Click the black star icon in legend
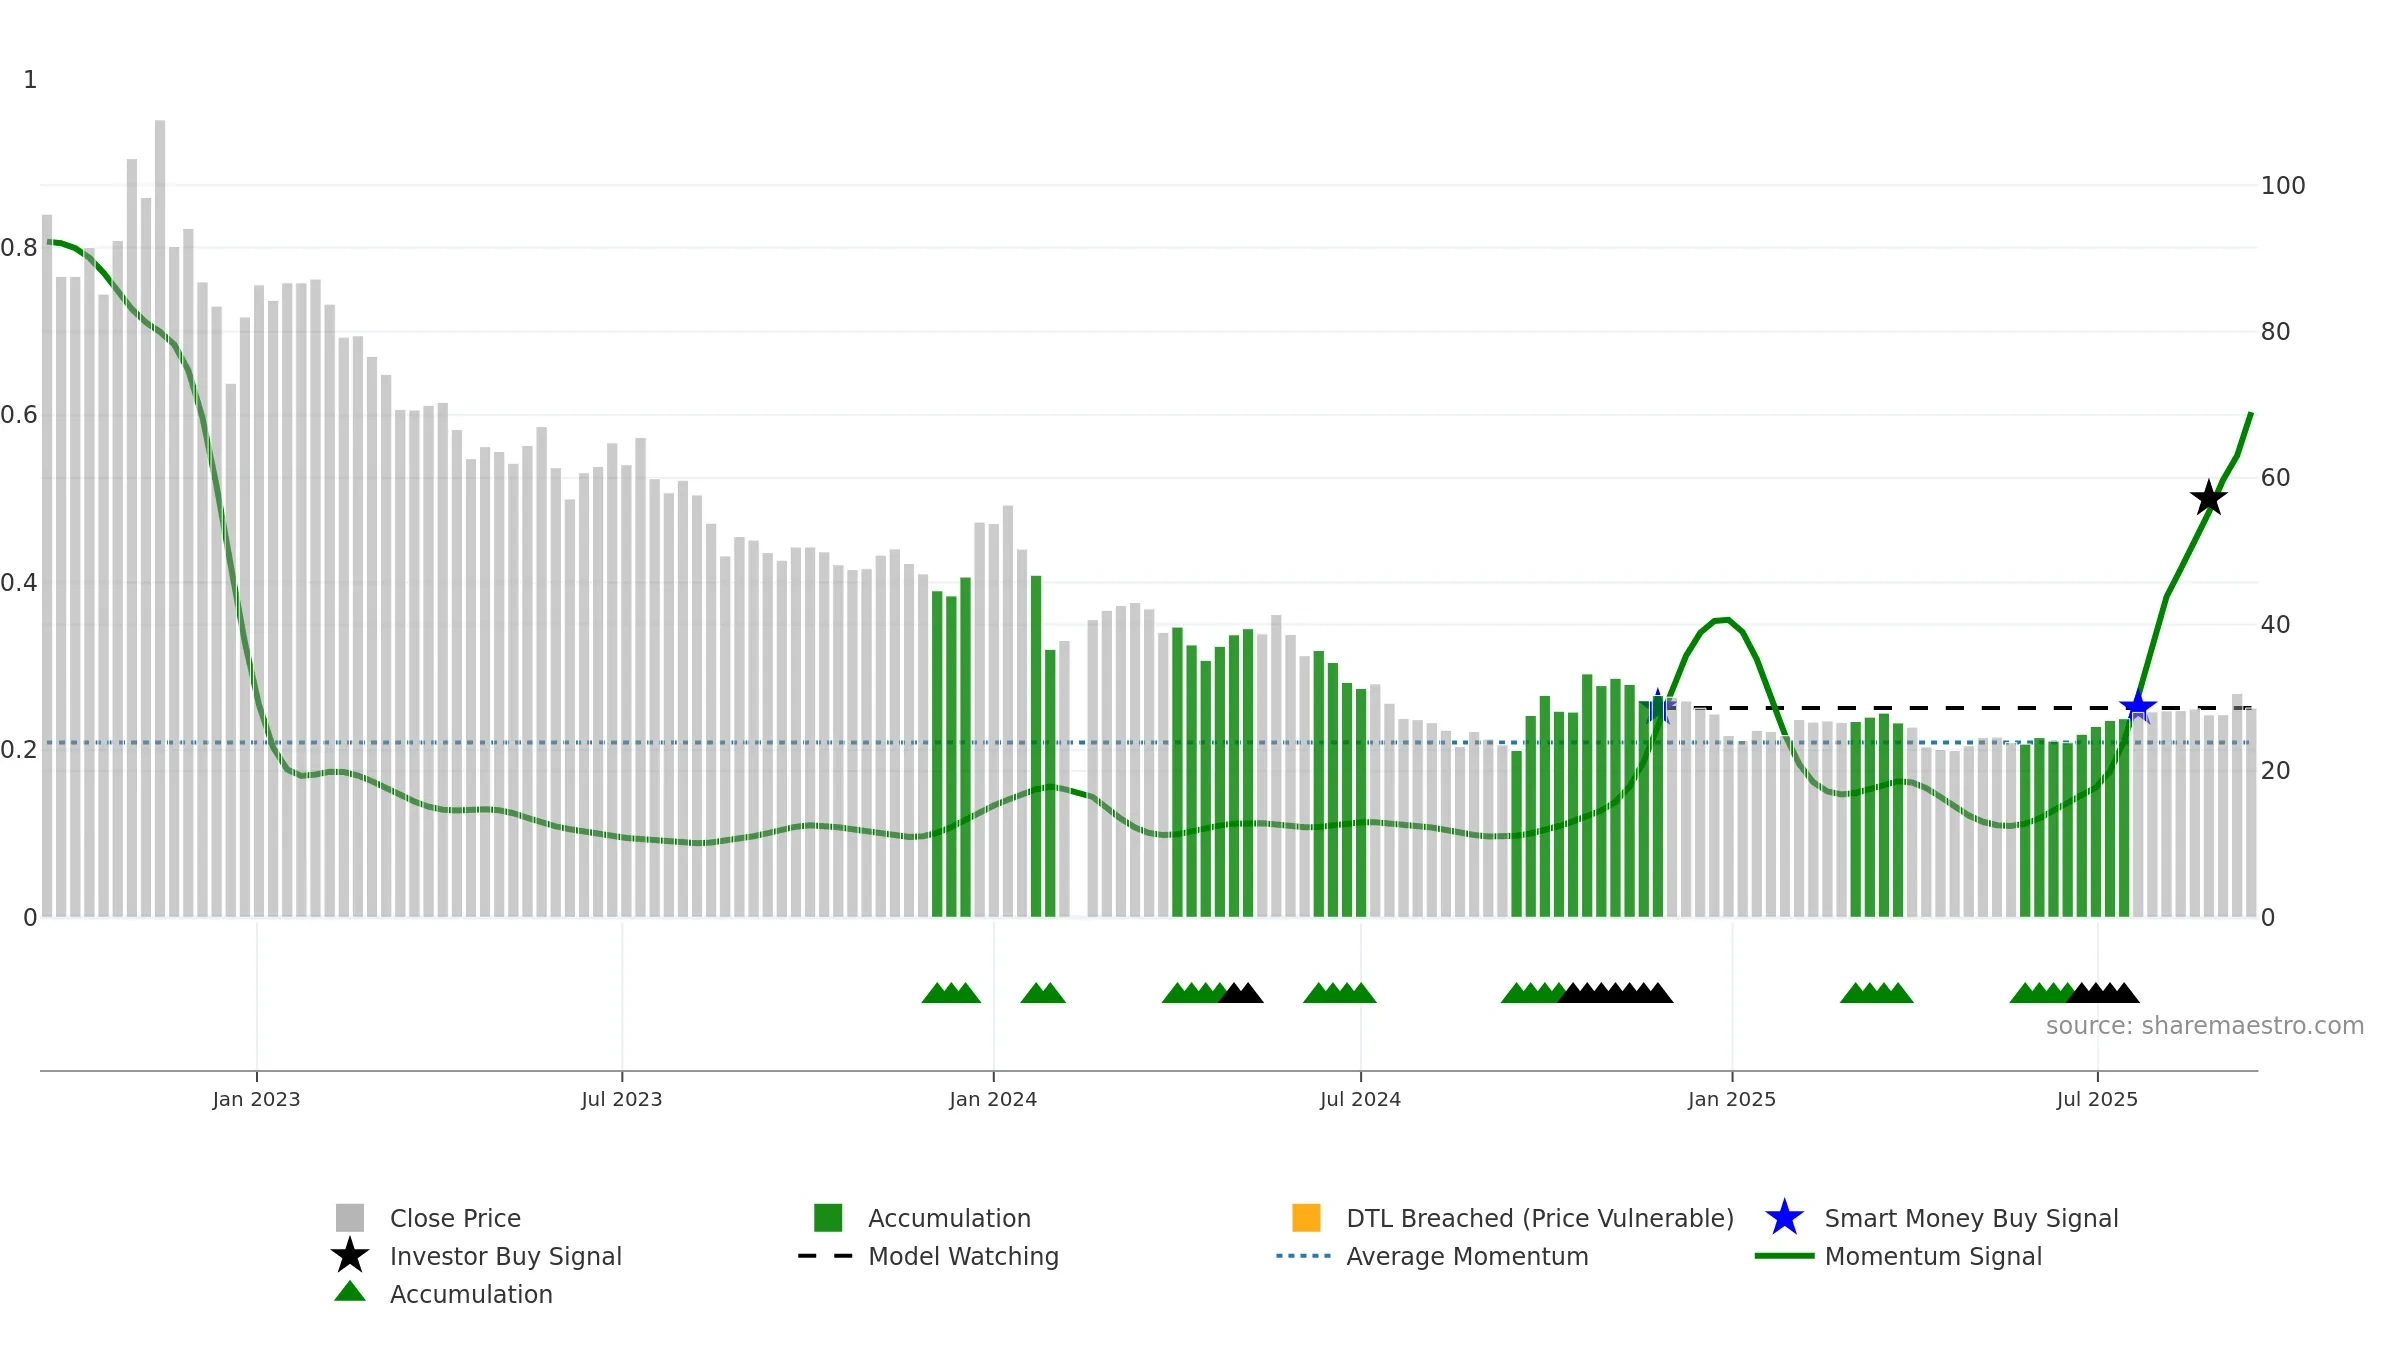2400x1350 pixels. (350, 1255)
